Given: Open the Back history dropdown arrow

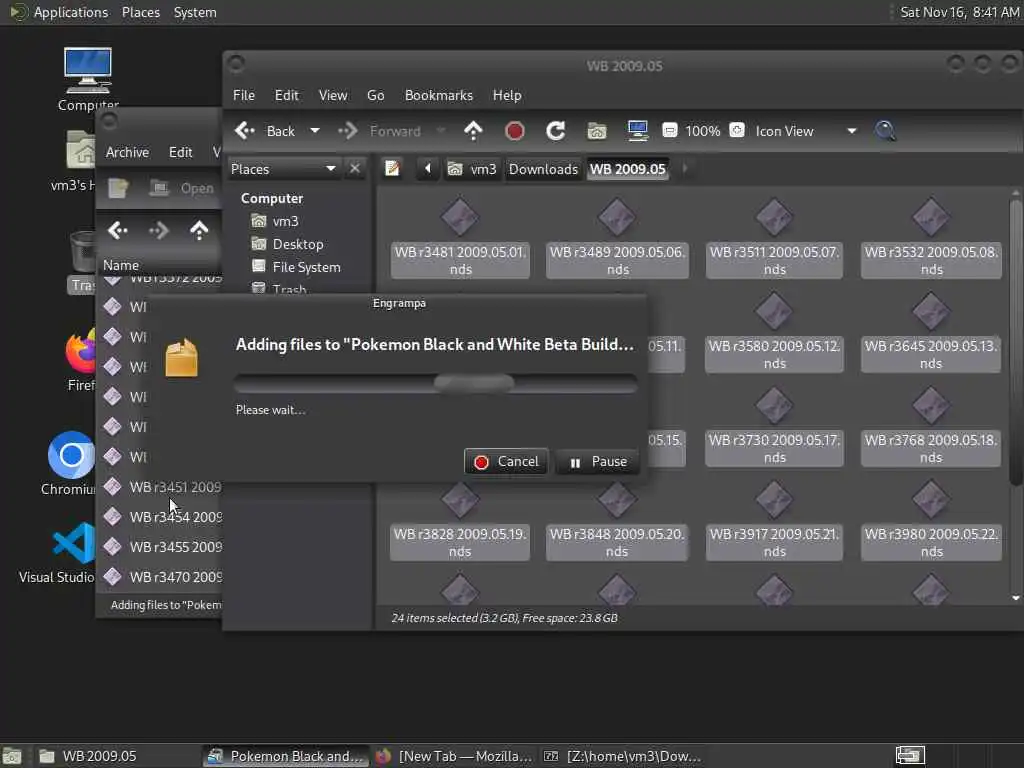Looking at the screenshot, I should point(315,131).
